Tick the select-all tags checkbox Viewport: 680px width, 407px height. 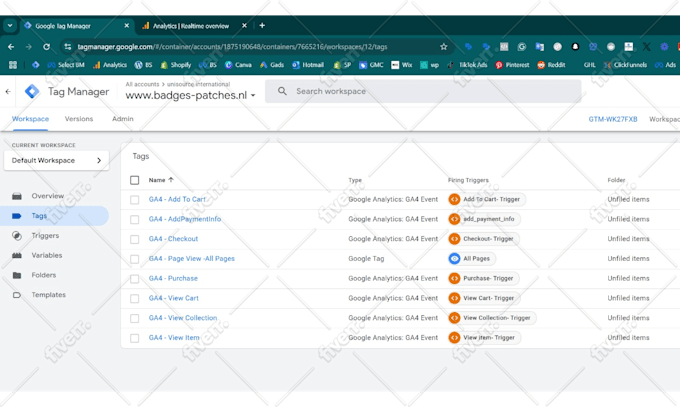point(134,180)
